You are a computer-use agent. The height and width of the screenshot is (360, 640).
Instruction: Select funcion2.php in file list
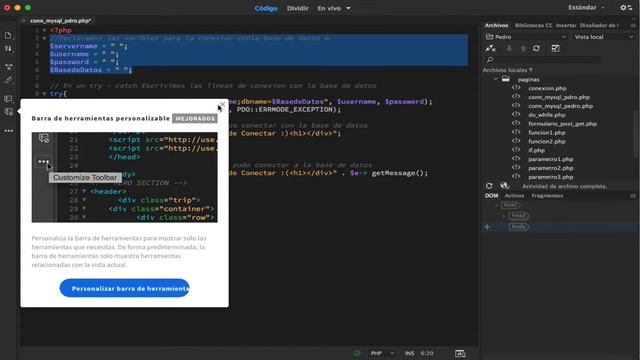point(547,142)
